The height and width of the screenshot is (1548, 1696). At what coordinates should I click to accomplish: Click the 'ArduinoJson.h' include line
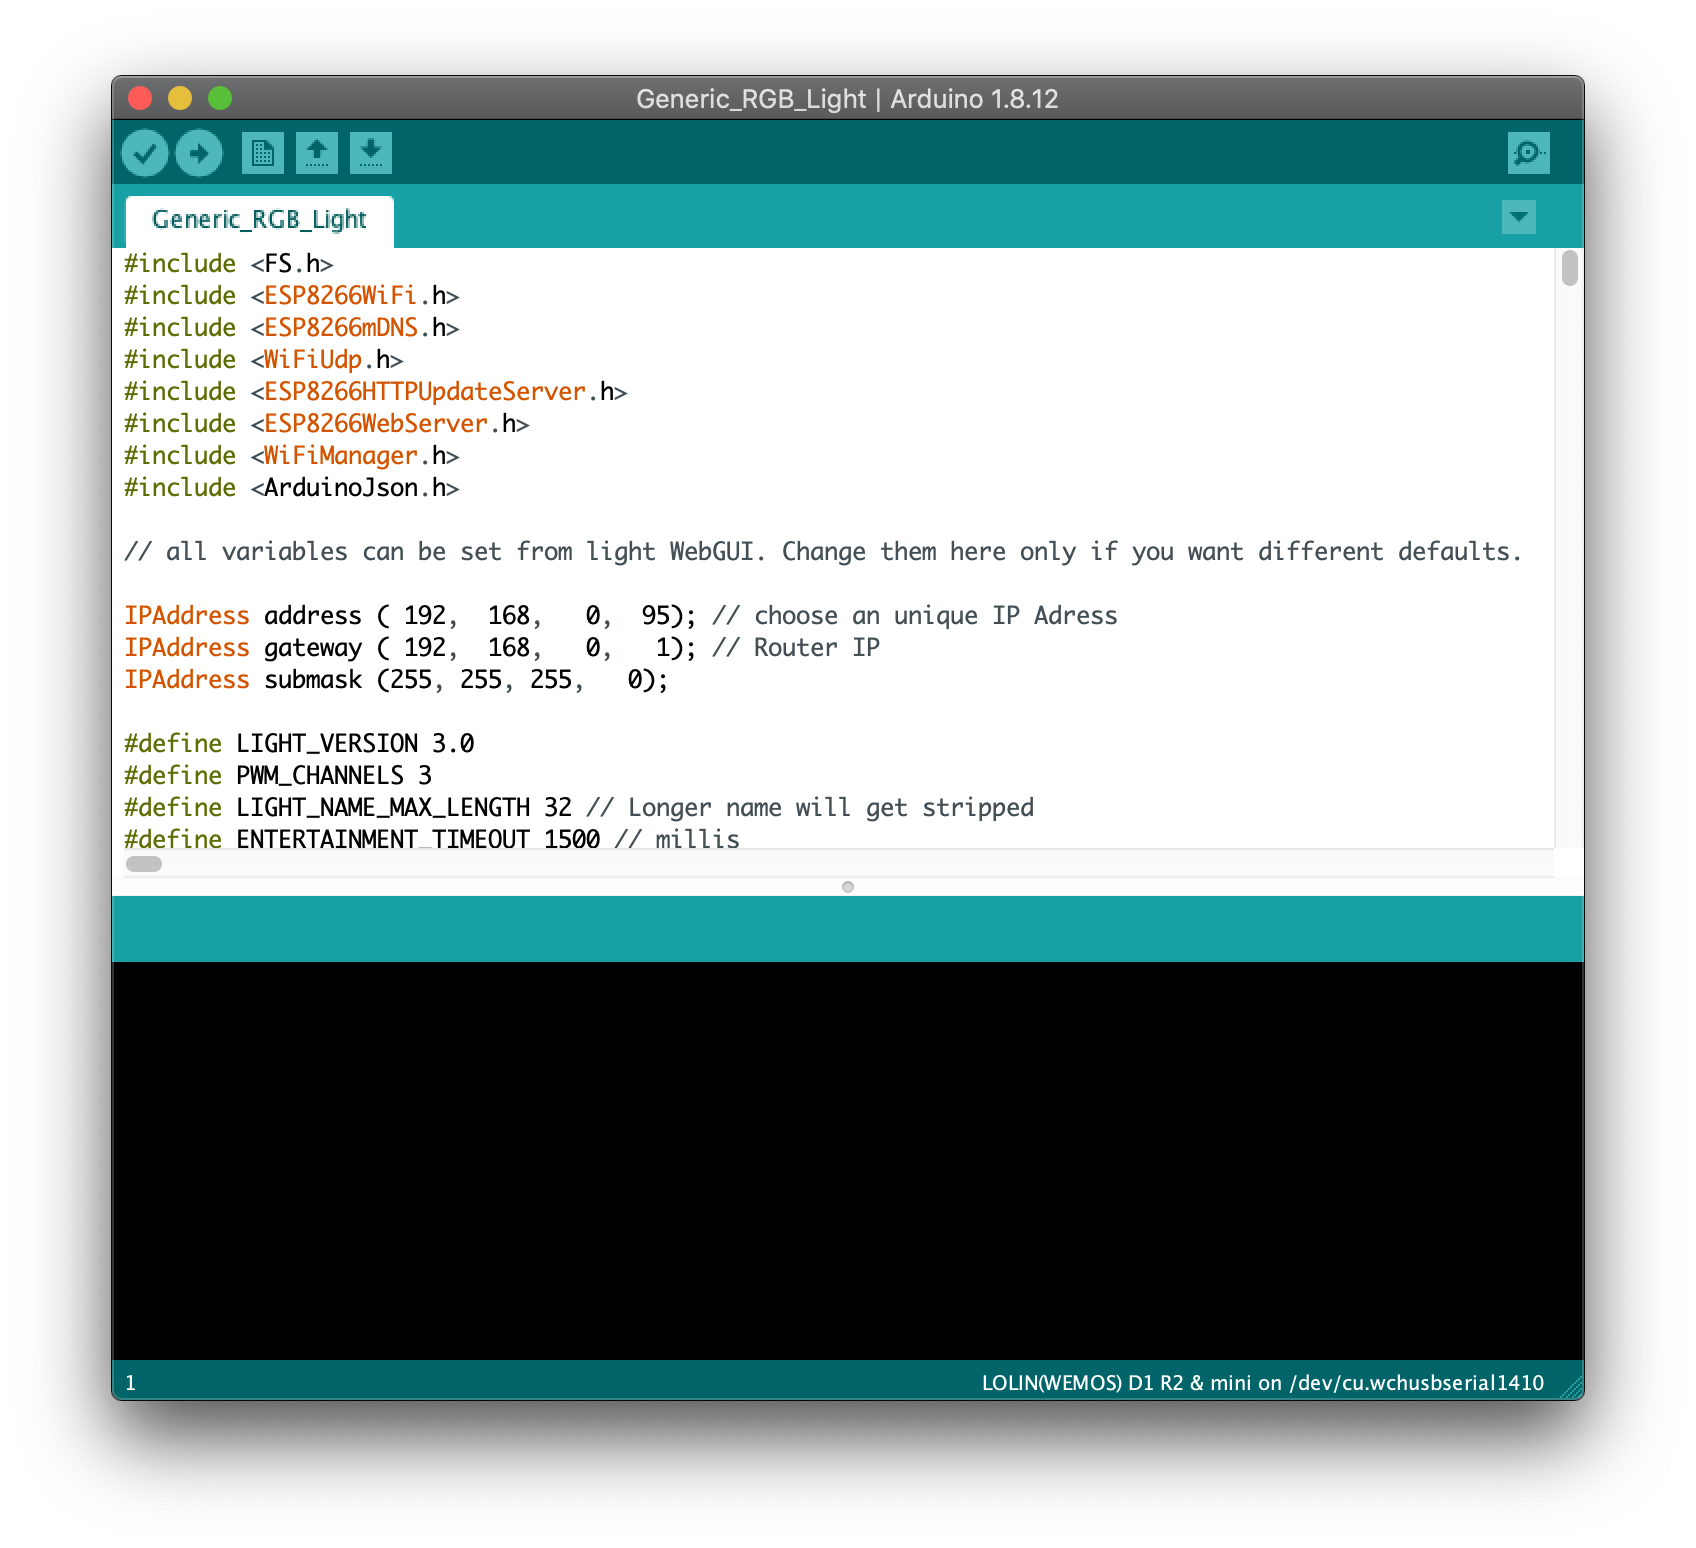point(292,488)
